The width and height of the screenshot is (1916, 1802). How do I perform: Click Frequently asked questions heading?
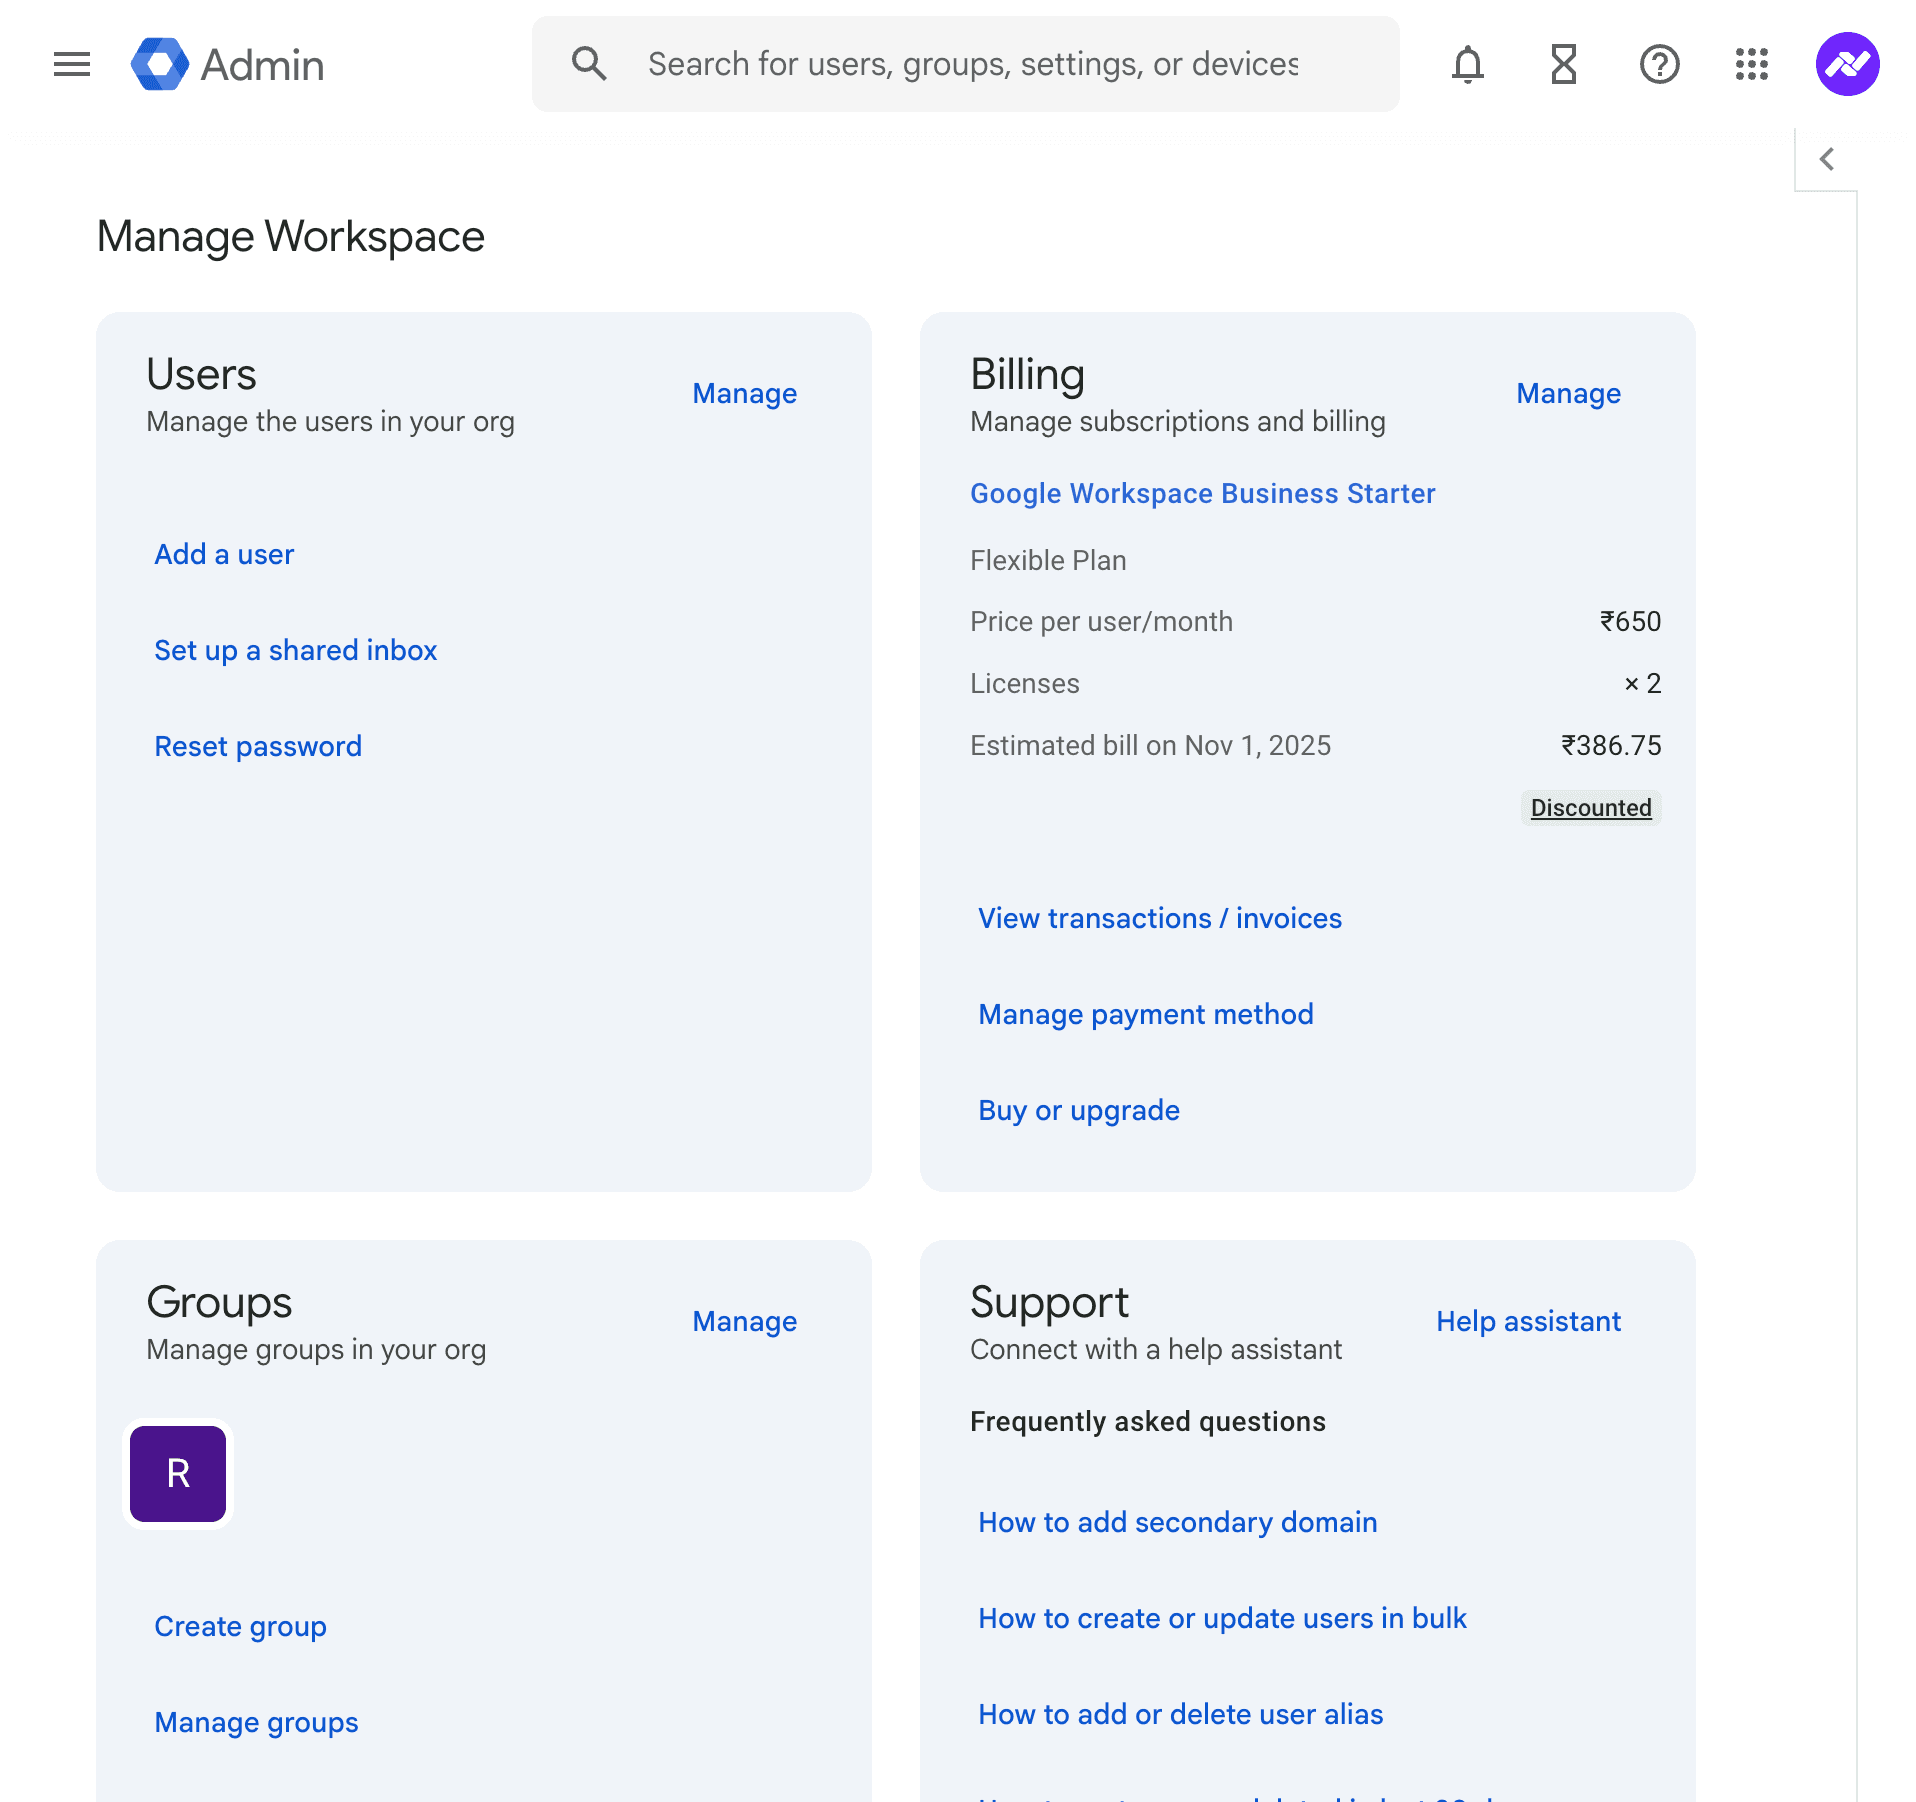[1148, 1421]
